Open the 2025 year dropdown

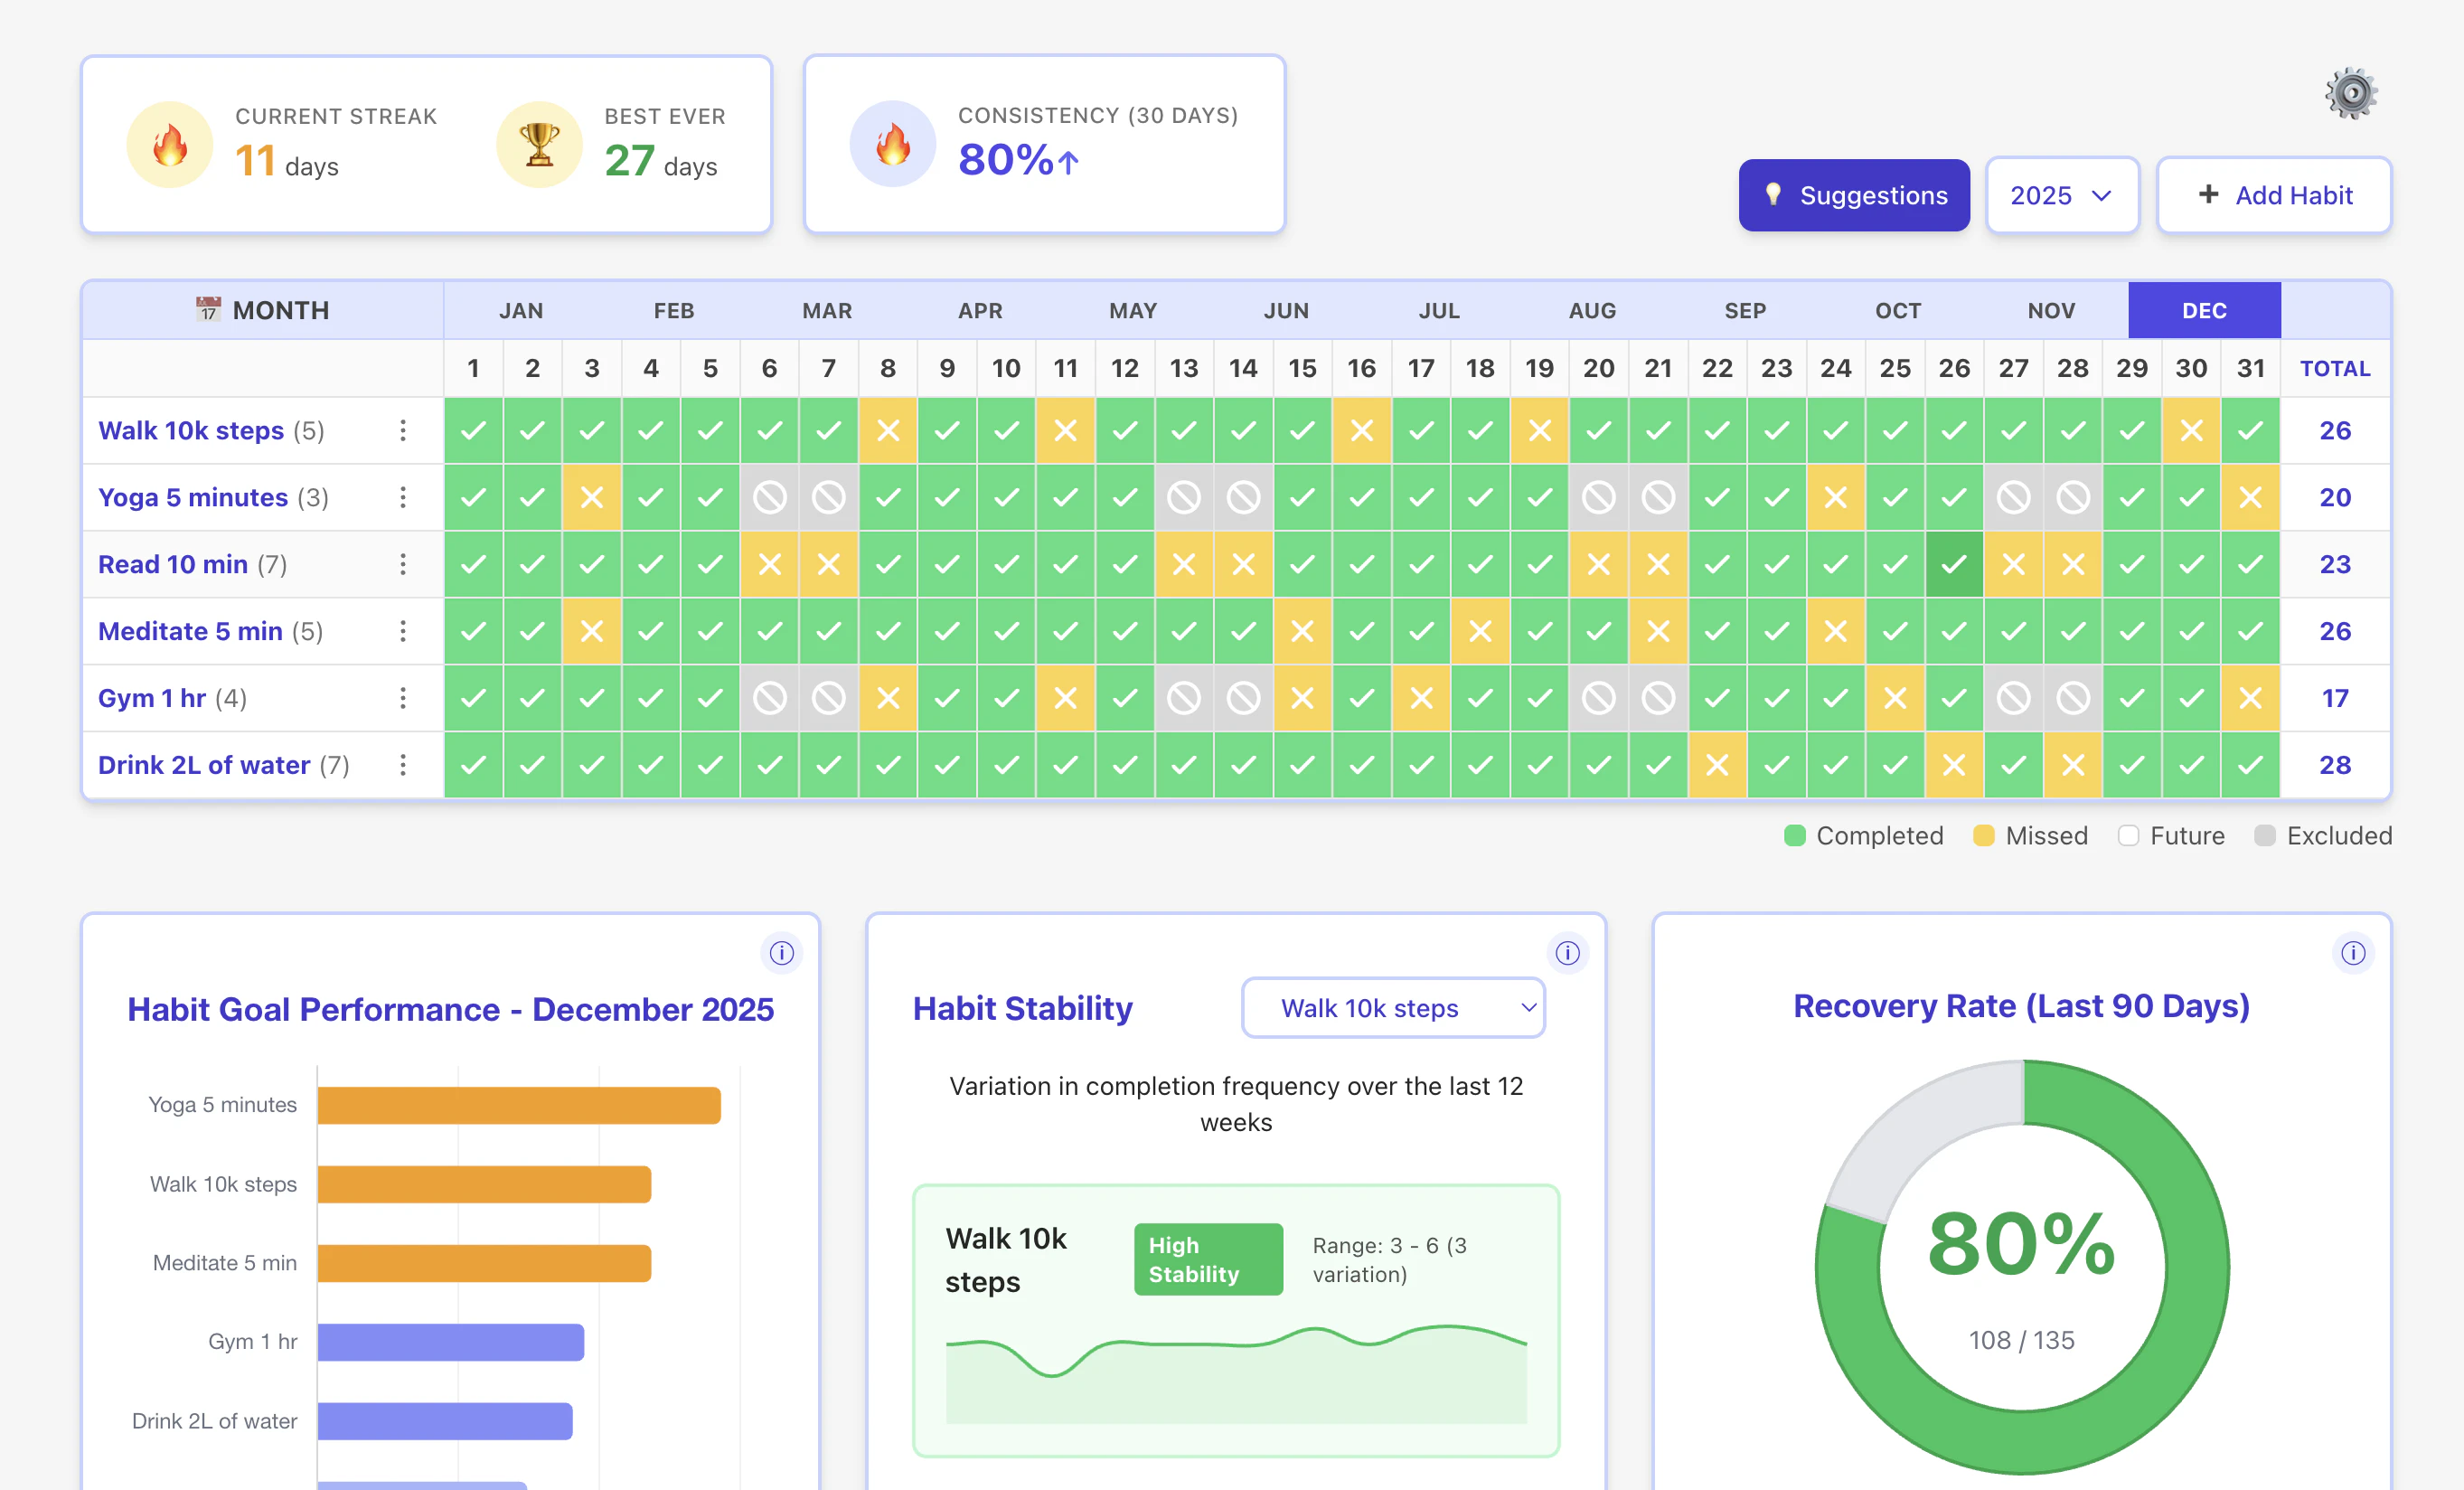click(x=2061, y=195)
